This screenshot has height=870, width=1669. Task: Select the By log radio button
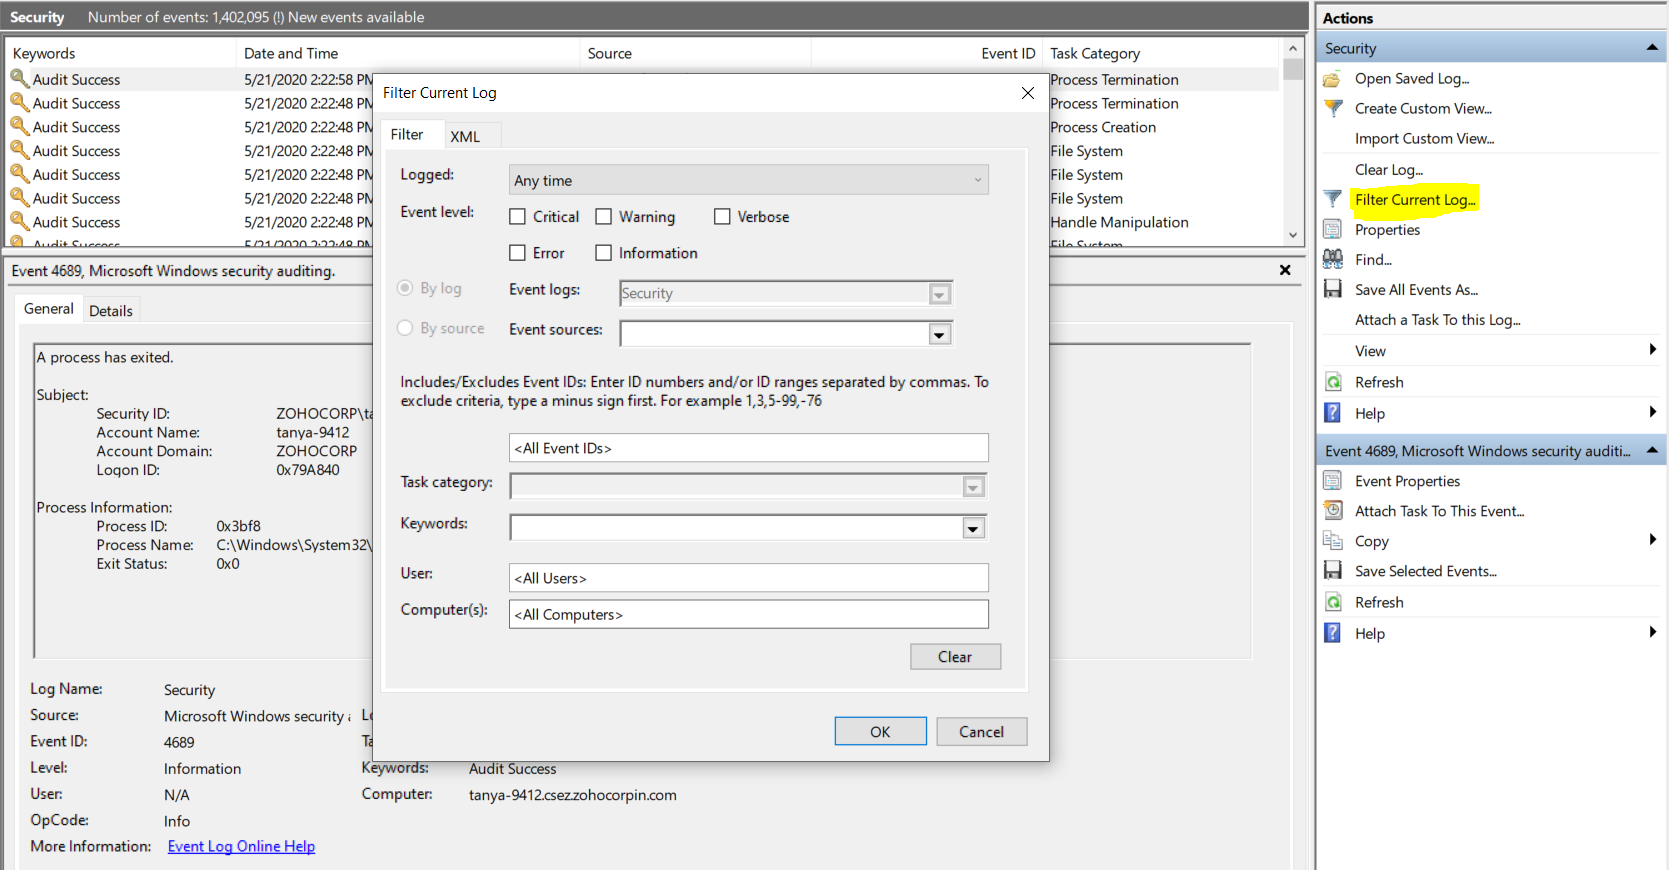coord(405,288)
